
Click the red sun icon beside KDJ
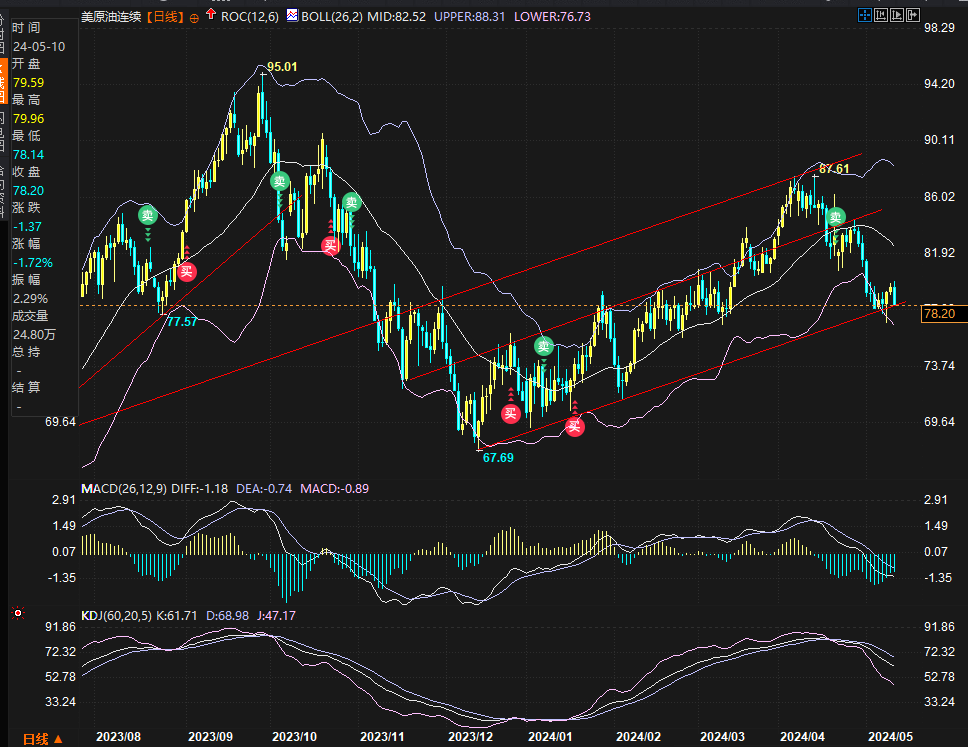[x=16, y=611]
